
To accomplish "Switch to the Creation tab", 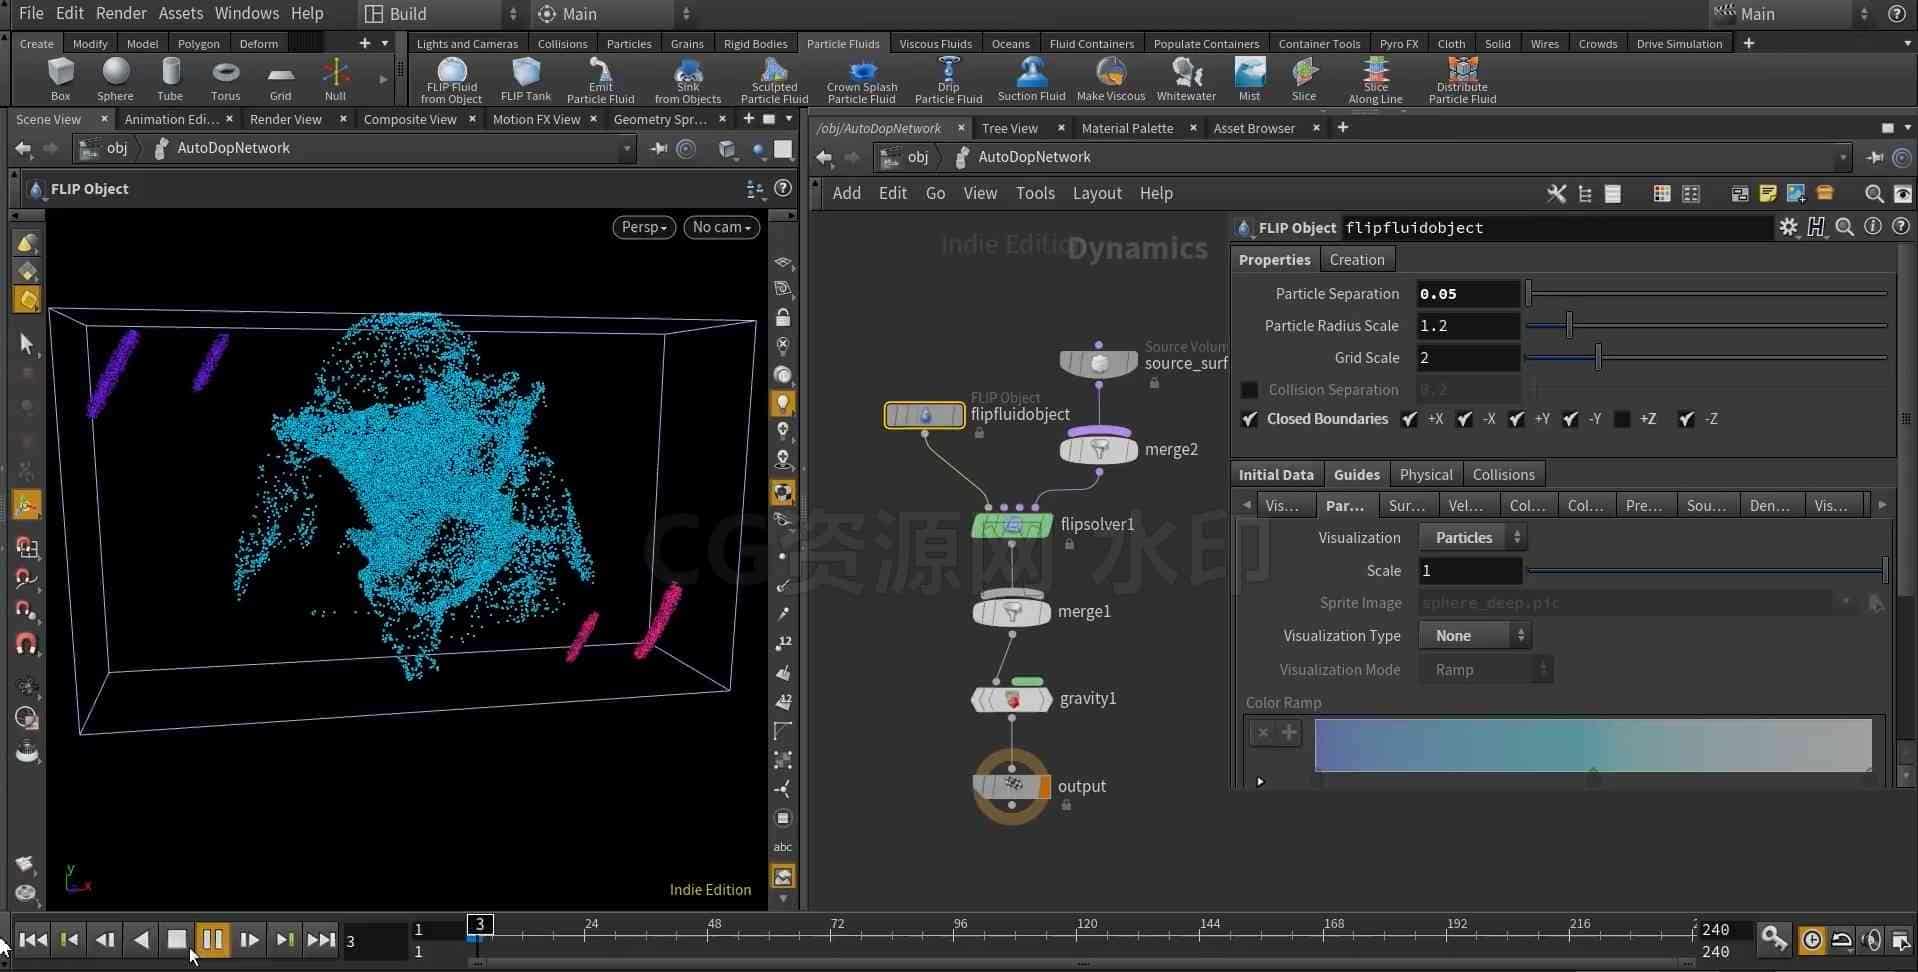I will [x=1356, y=259].
